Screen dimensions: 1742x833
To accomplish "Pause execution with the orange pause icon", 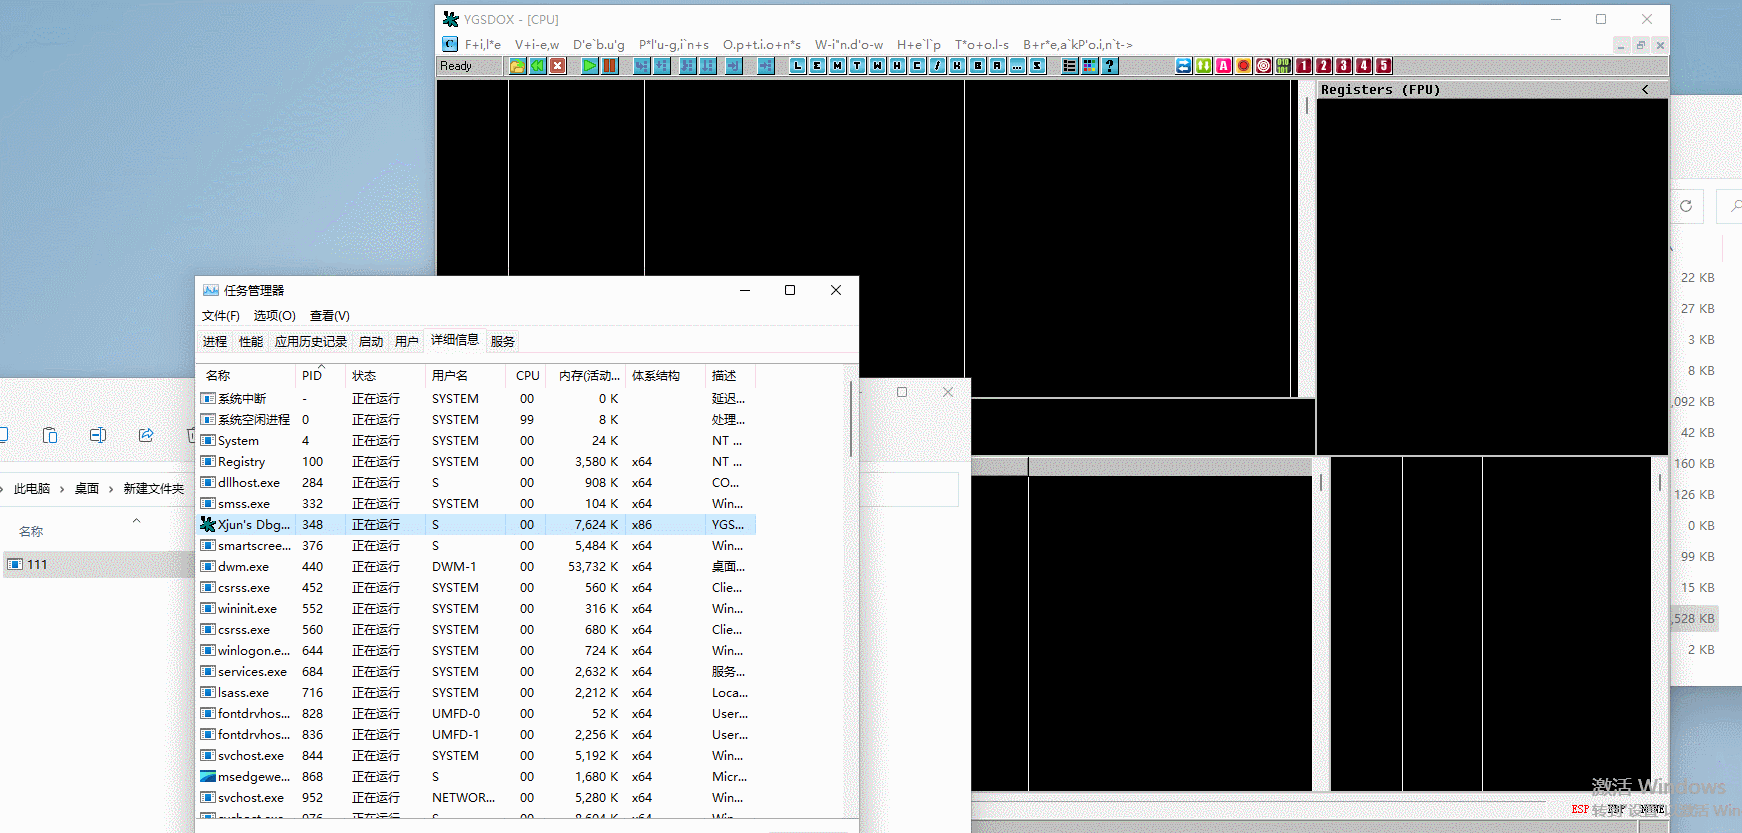I will click(x=610, y=66).
